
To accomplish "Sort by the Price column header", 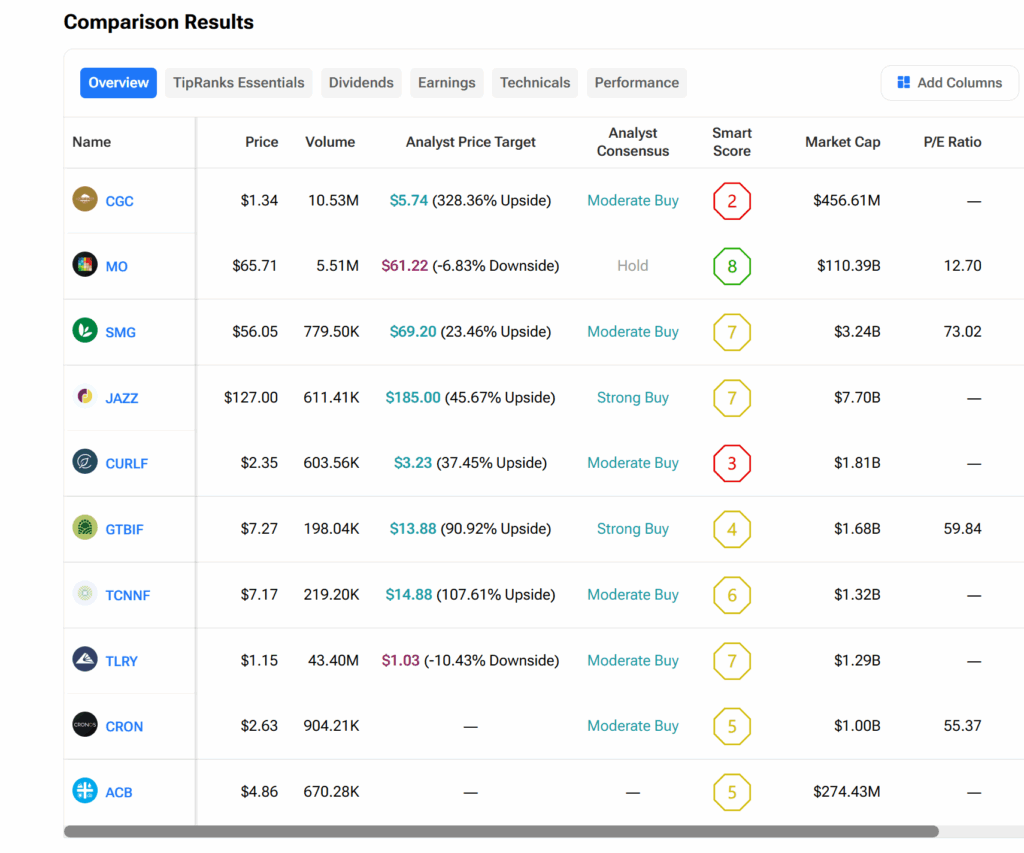I will click(x=262, y=142).
